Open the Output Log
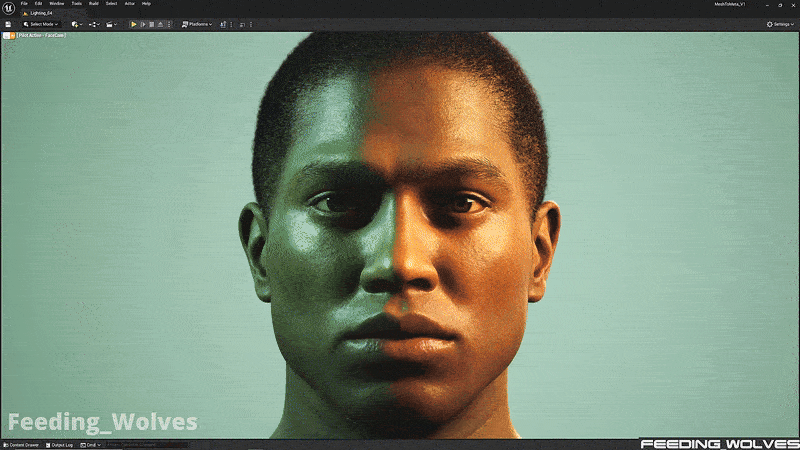 [59, 445]
